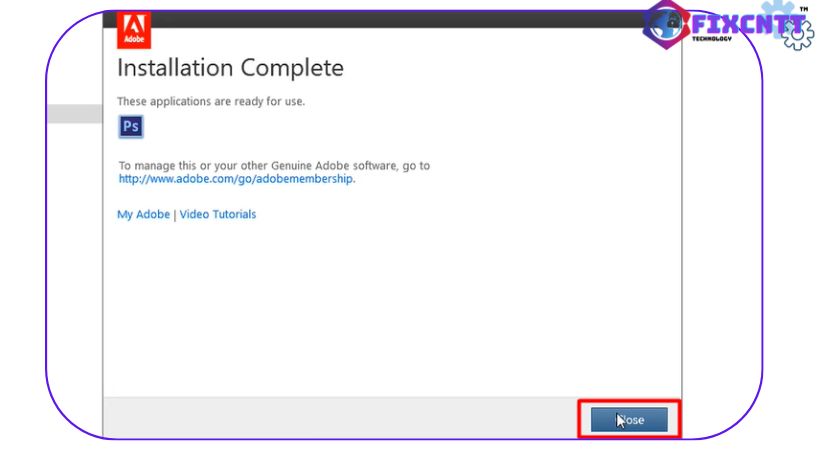
Task: Click the 'These applications are ready for use.' text
Action: click(211, 102)
